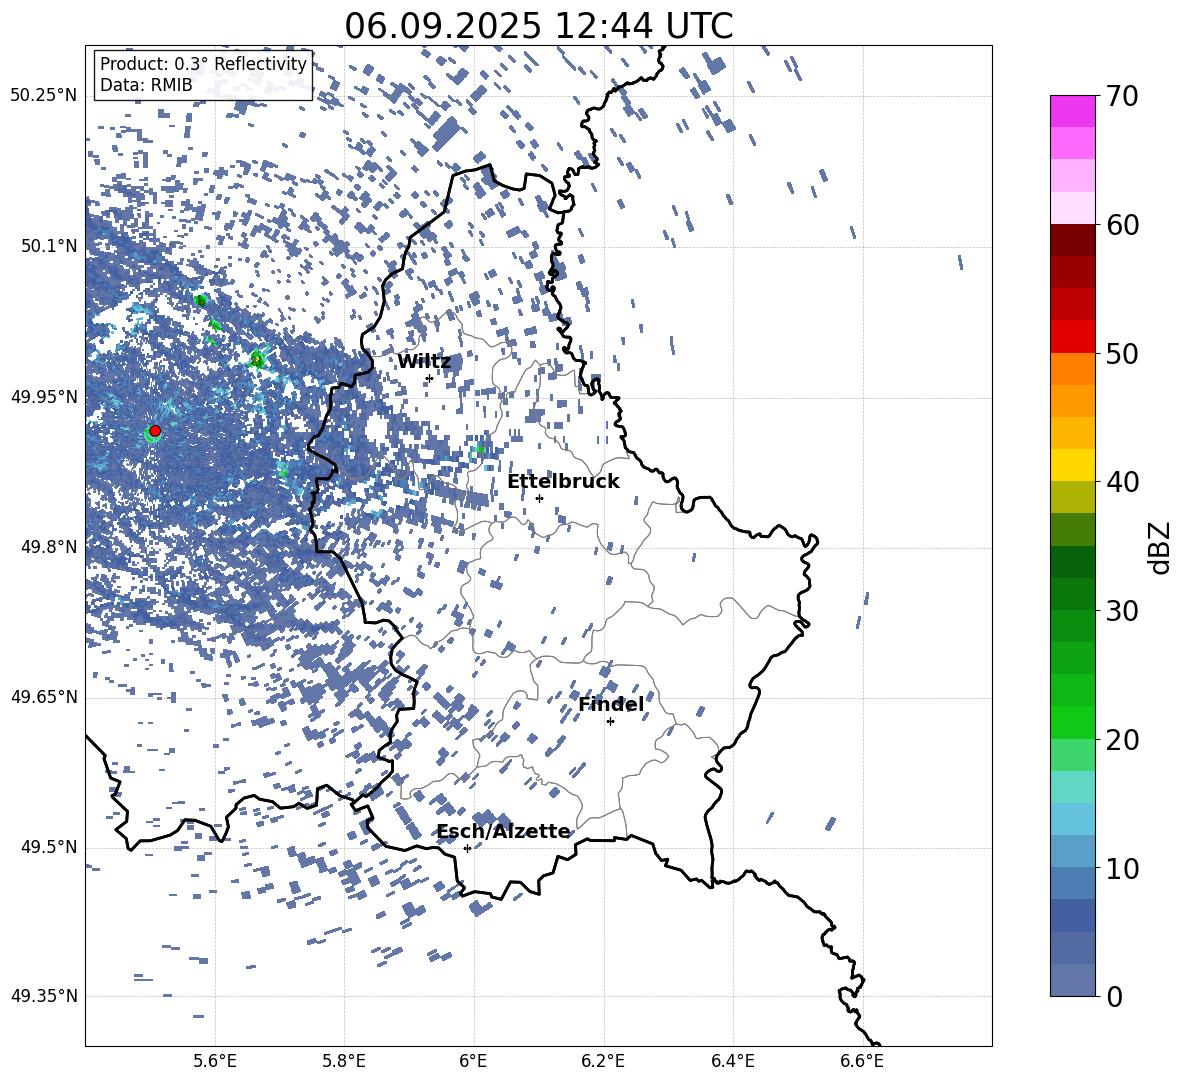Pick the bright red 50 dBZ colorbar segment

[x=1072, y=337]
